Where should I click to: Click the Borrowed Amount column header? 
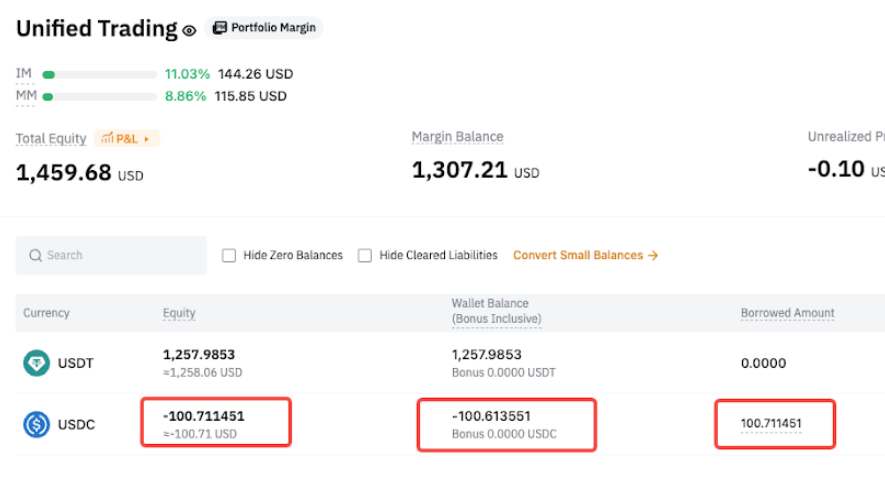[787, 313]
